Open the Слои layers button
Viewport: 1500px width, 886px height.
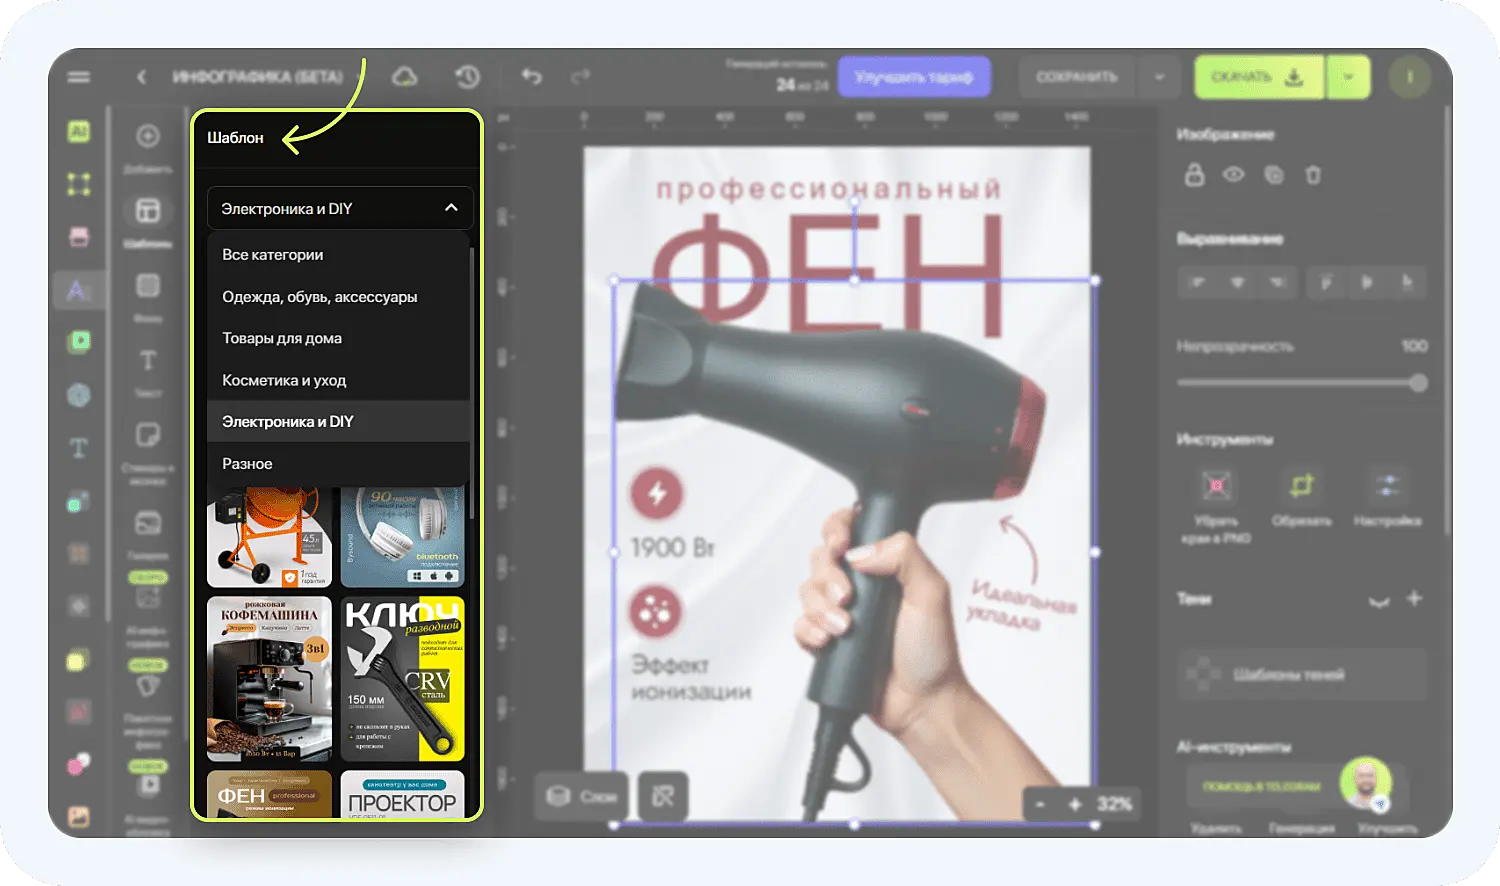(x=583, y=797)
